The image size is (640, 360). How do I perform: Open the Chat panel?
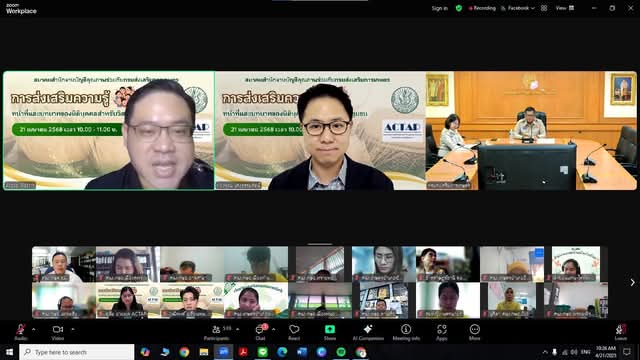click(x=260, y=332)
